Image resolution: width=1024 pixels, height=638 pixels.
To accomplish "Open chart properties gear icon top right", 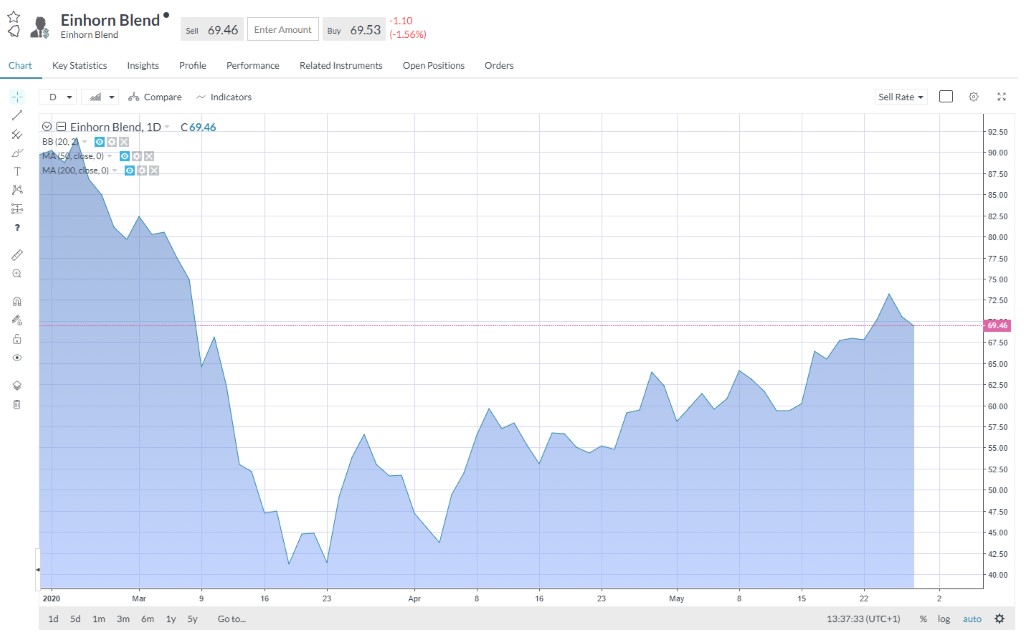I will 973,97.
